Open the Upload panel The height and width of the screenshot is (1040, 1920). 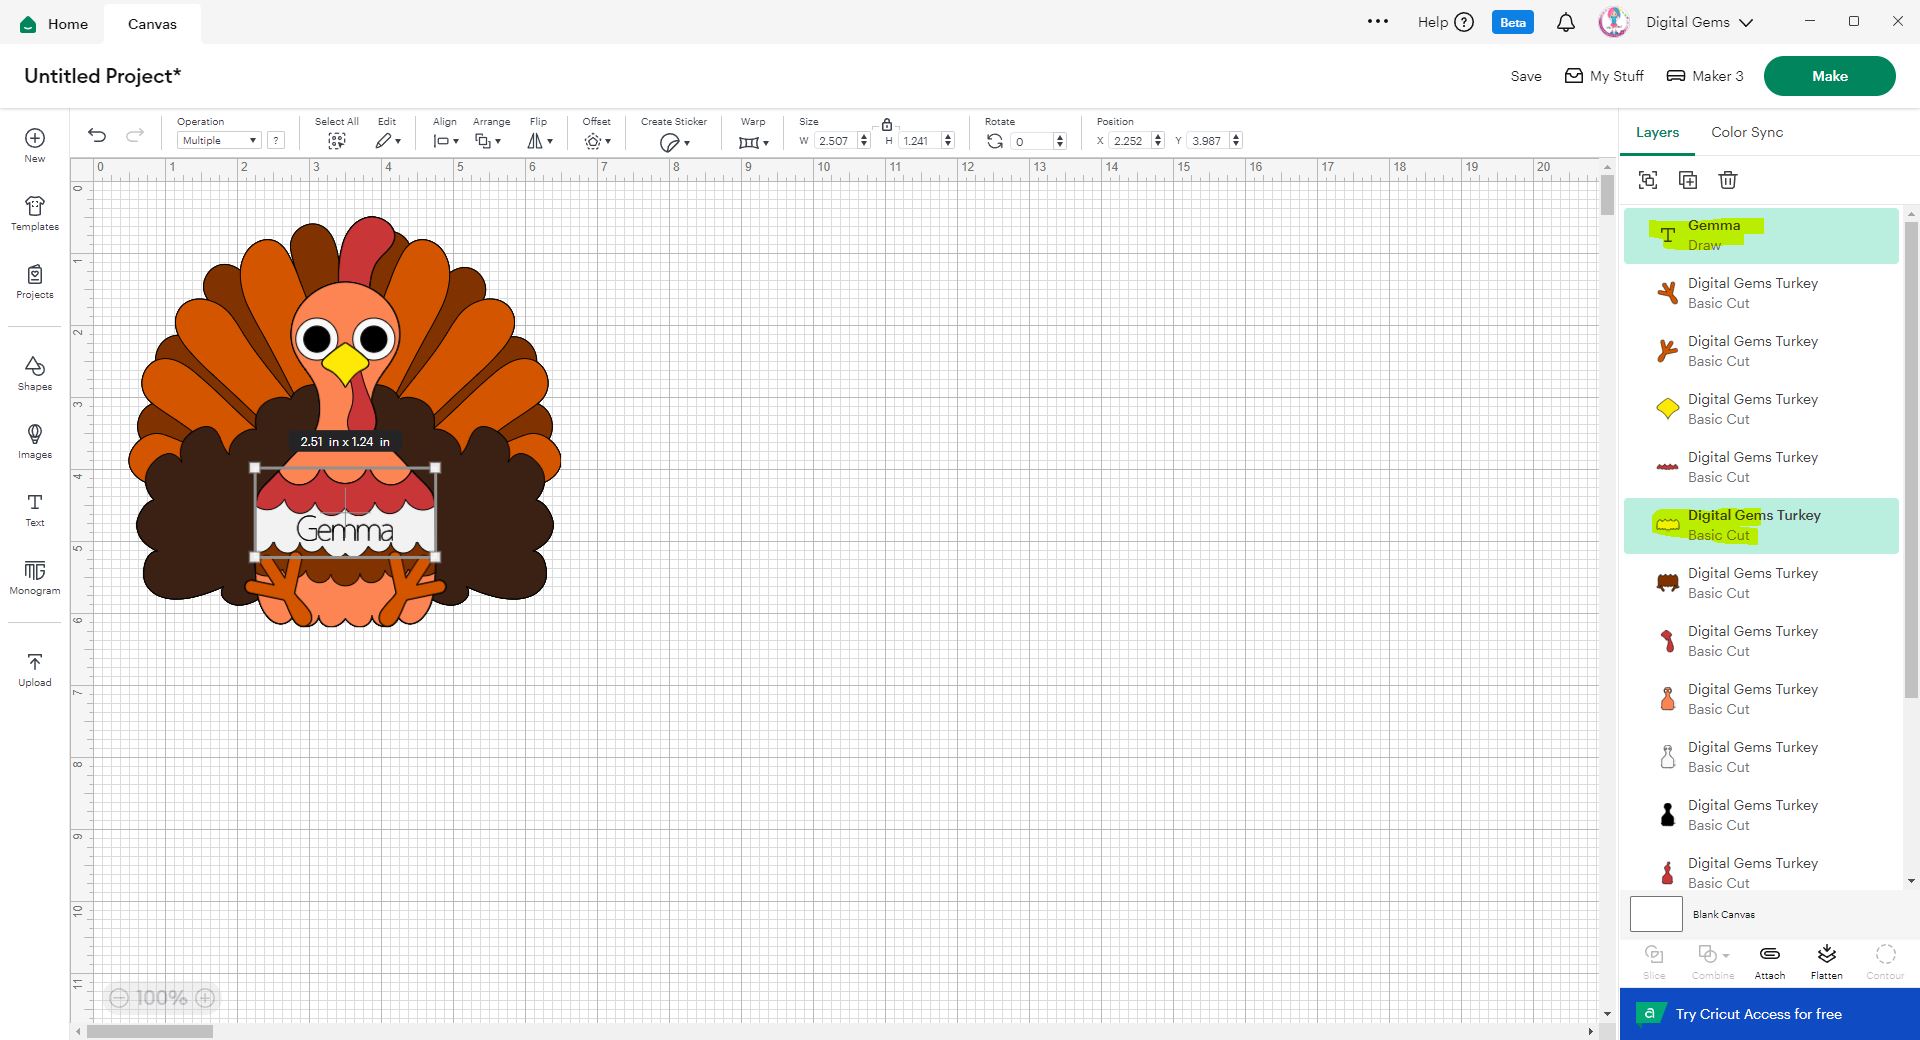35,669
